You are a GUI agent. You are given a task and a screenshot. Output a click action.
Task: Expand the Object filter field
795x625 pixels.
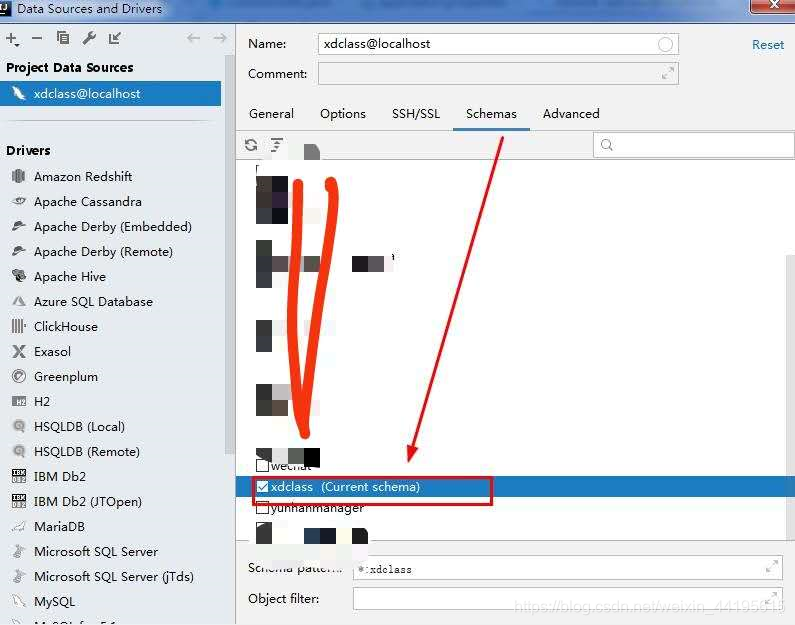[x=773, y=597]
